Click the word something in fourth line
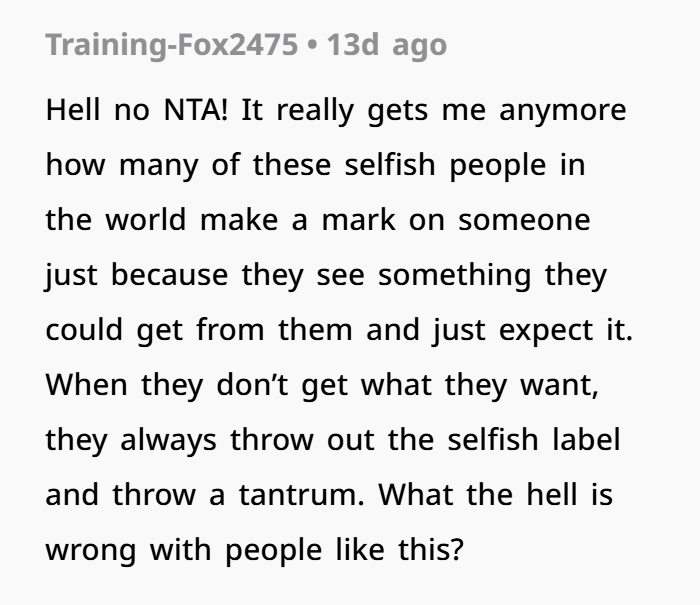700x605 pixels. 454,276
